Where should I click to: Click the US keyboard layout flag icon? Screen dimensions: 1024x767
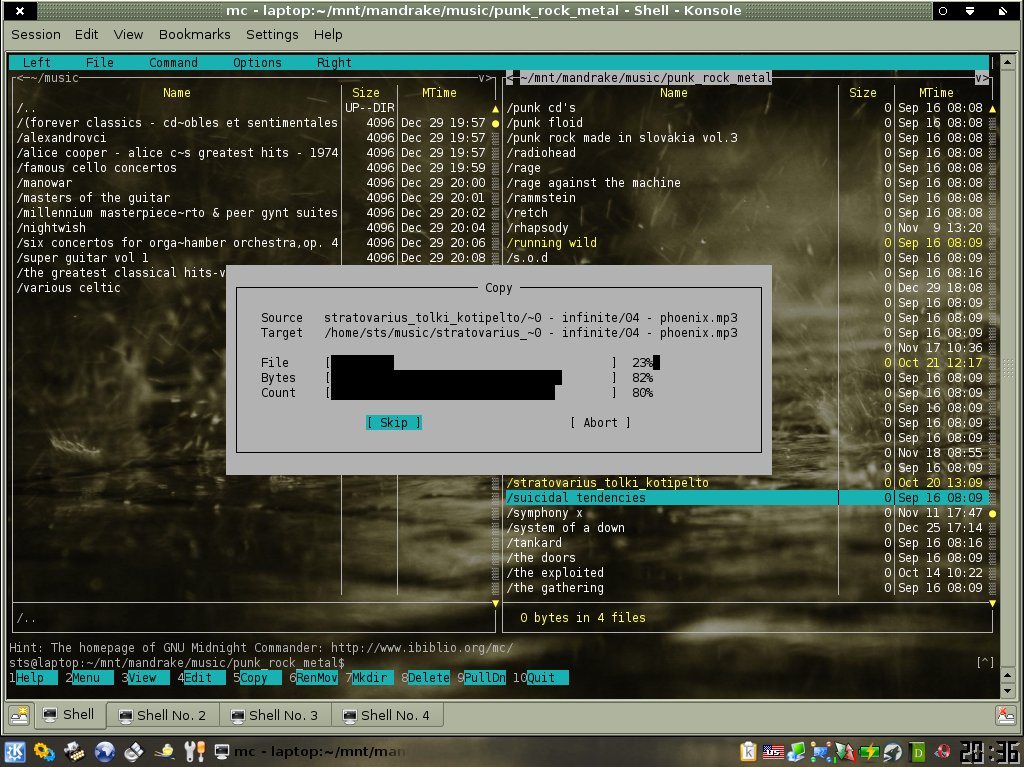click(773, 753)
